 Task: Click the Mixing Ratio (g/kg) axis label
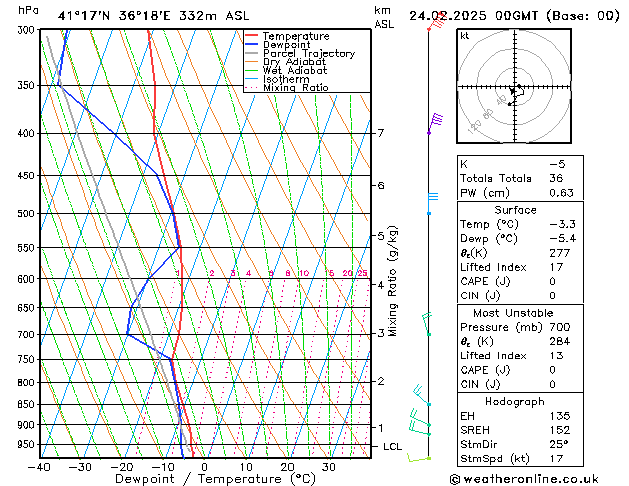tap(392, 281)
